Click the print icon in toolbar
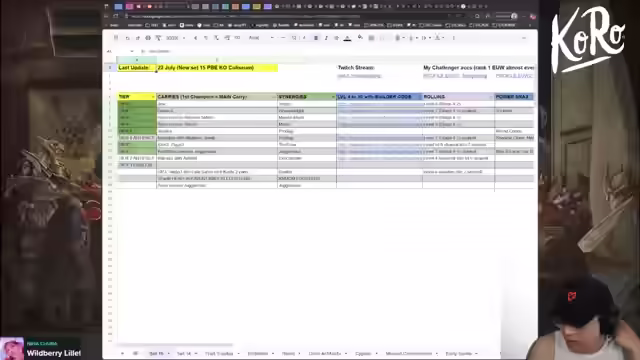This screenshot has height=360, width=640. point(148,38)
